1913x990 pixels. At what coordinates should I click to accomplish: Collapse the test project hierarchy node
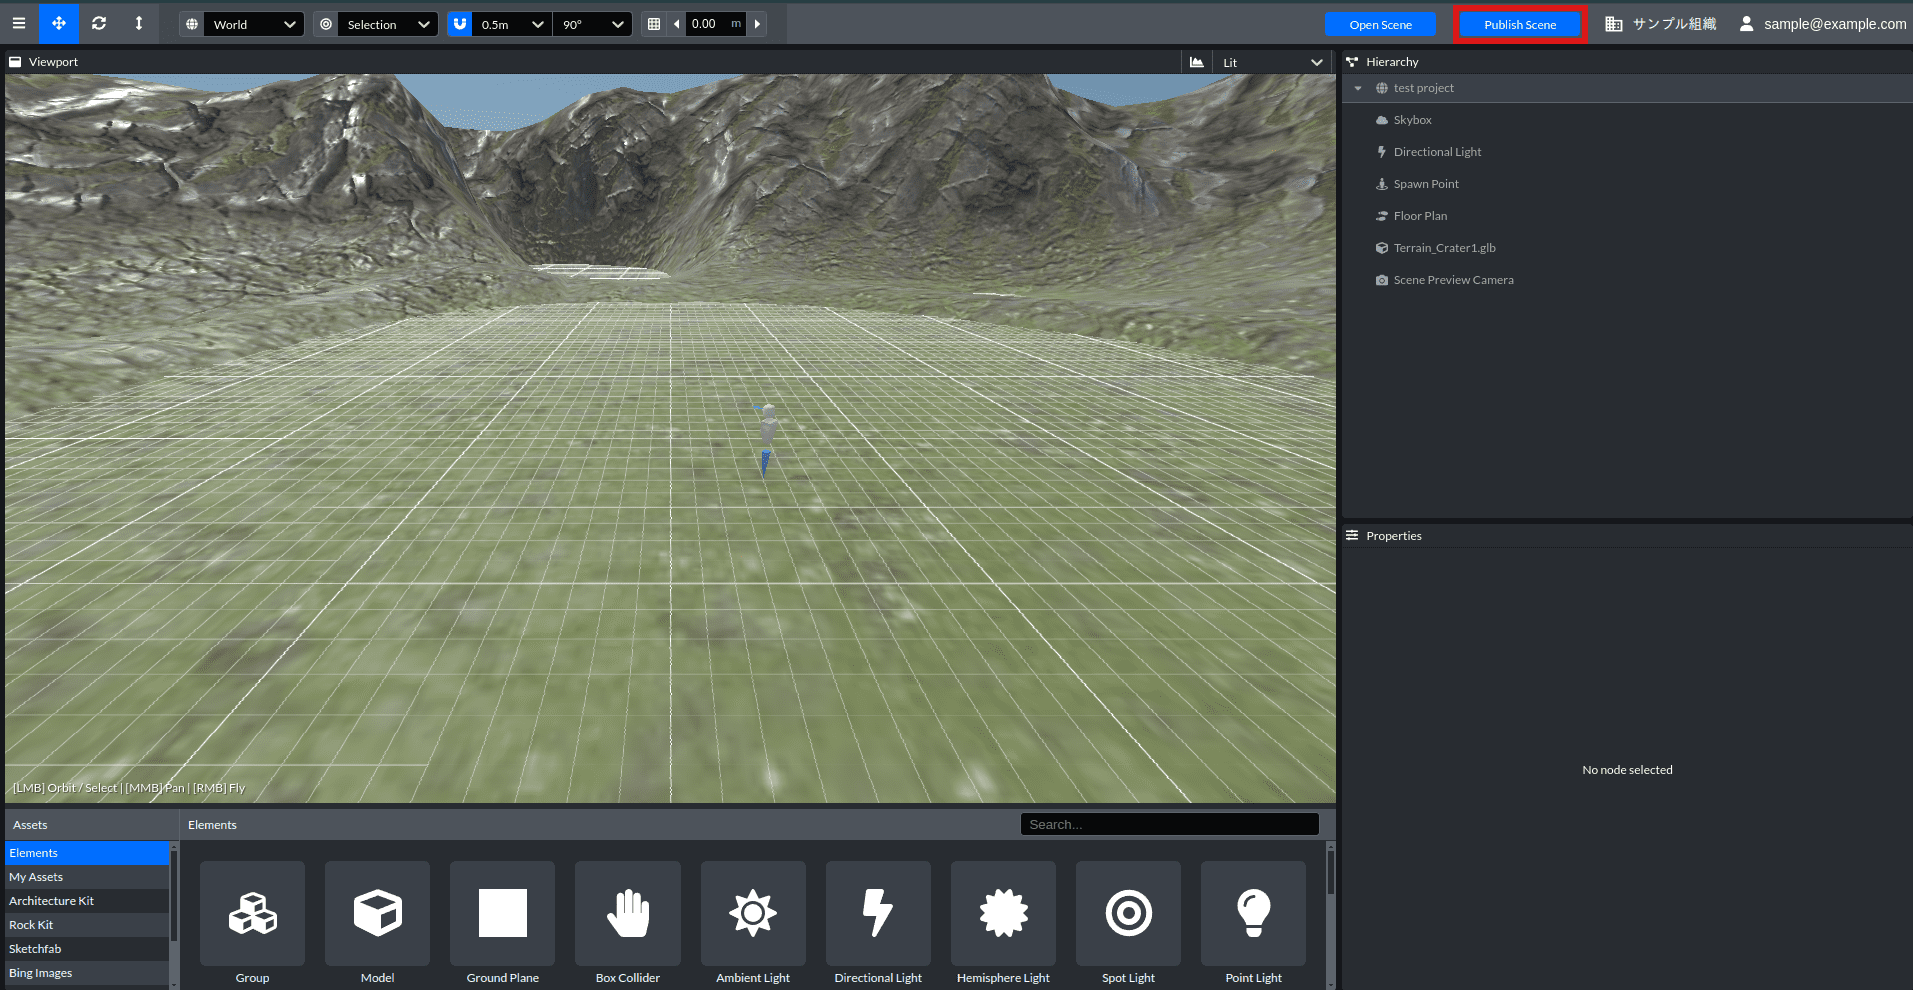tap(1357, 88)
